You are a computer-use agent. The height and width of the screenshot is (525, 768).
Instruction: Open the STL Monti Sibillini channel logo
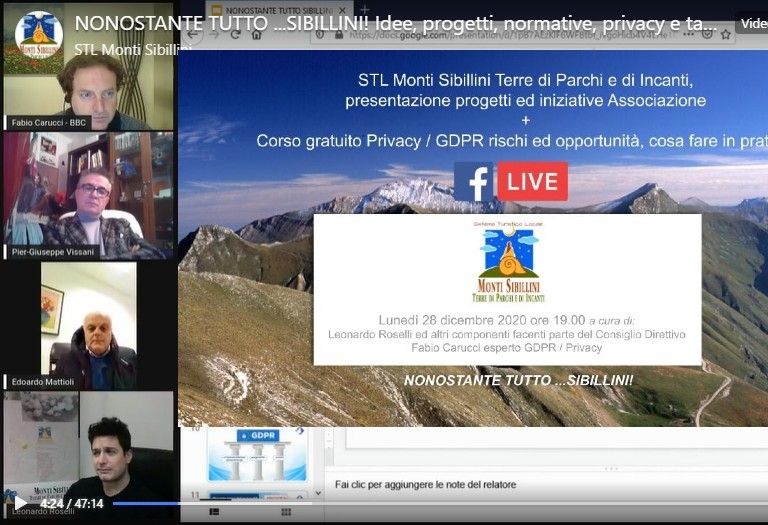click(38, 35)
